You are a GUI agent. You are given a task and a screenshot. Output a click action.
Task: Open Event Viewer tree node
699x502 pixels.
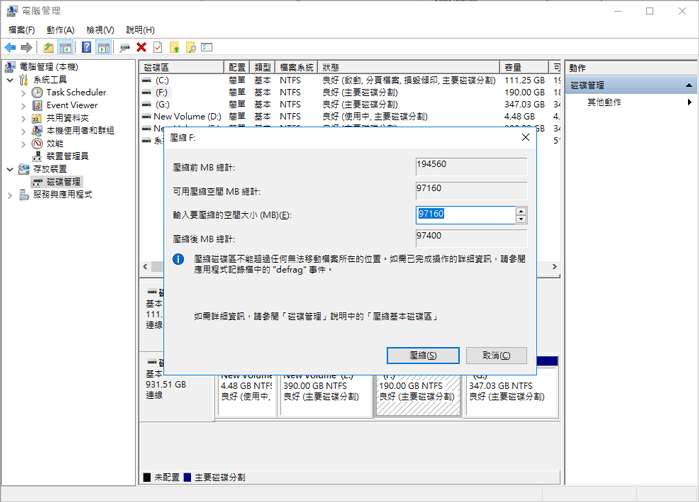point(71,105)
